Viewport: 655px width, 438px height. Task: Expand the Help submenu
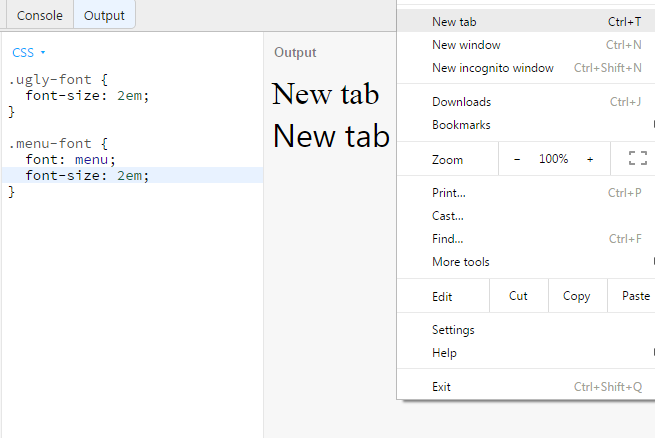[526, 353]
